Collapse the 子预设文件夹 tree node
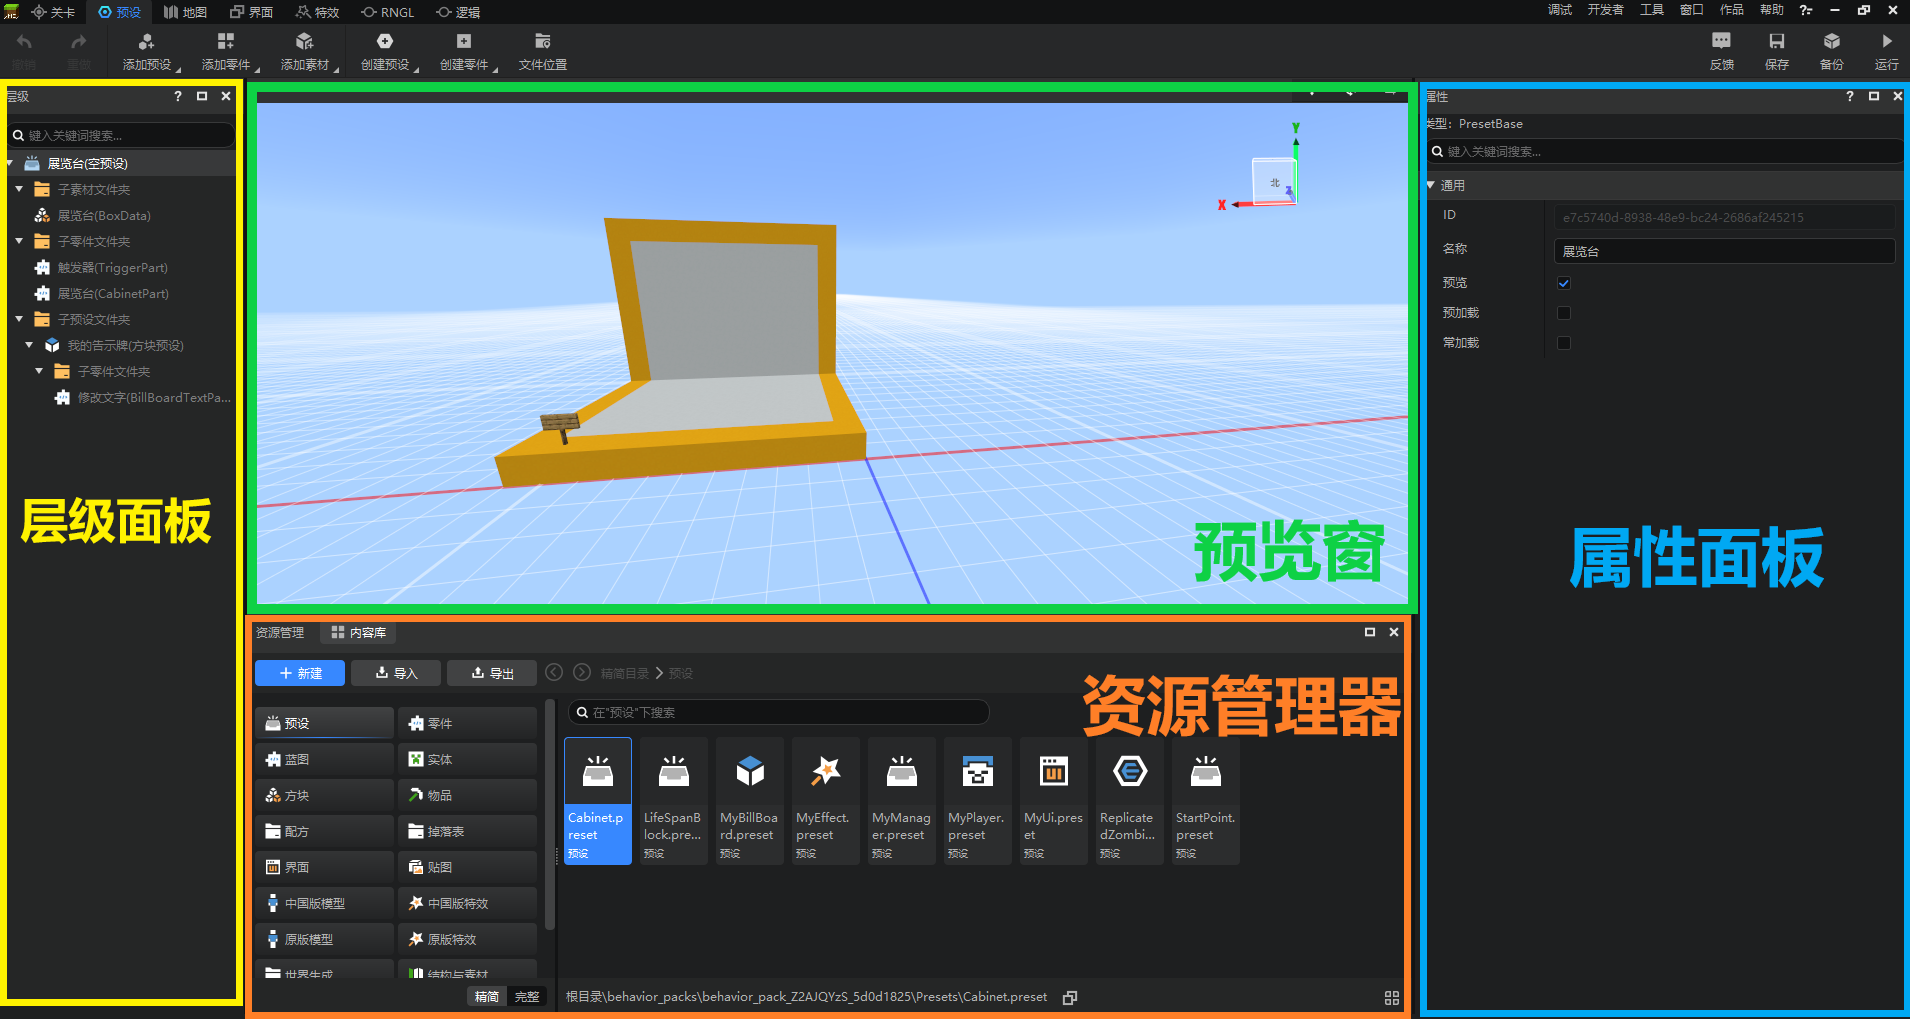 [19, 319]
